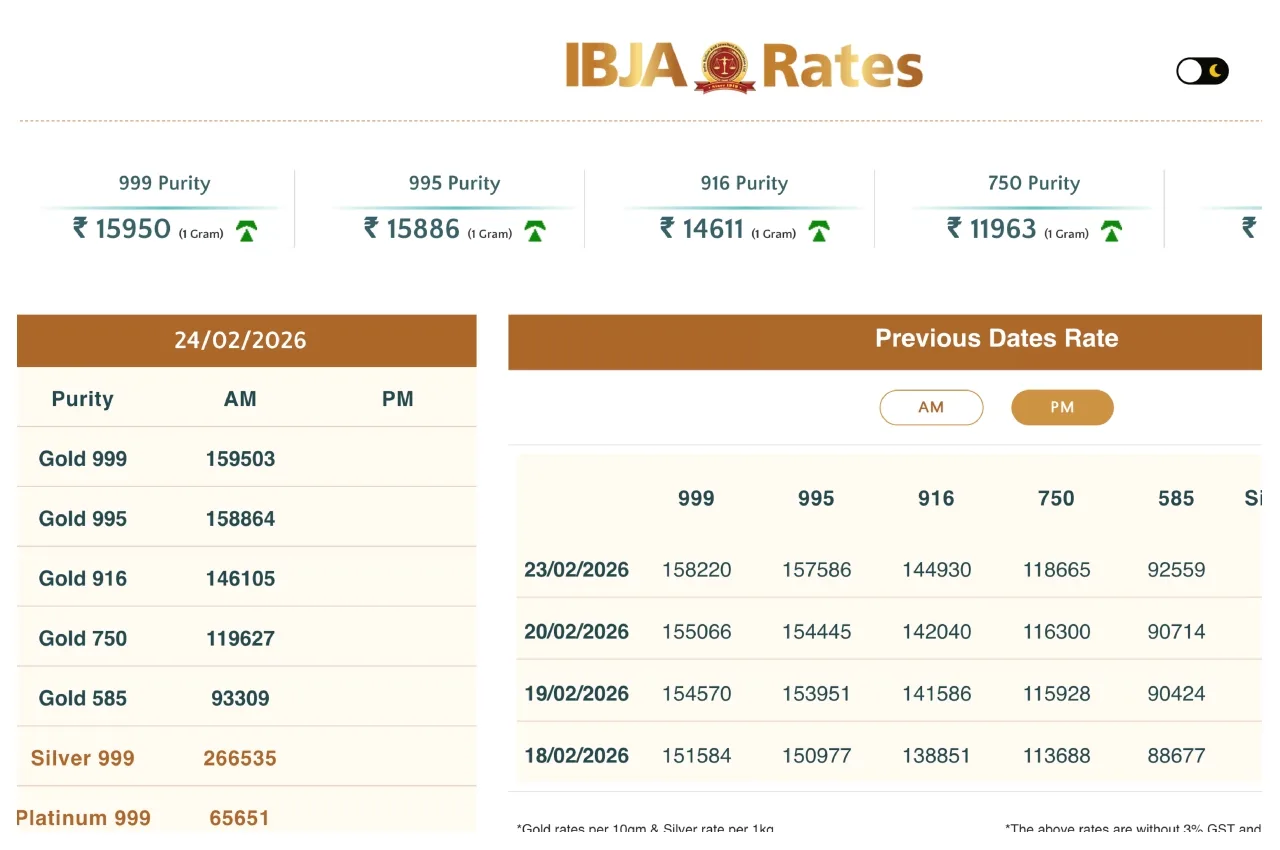Click the Platinum 999 row label
This screenshot has height=850, width=1280.
83,818
